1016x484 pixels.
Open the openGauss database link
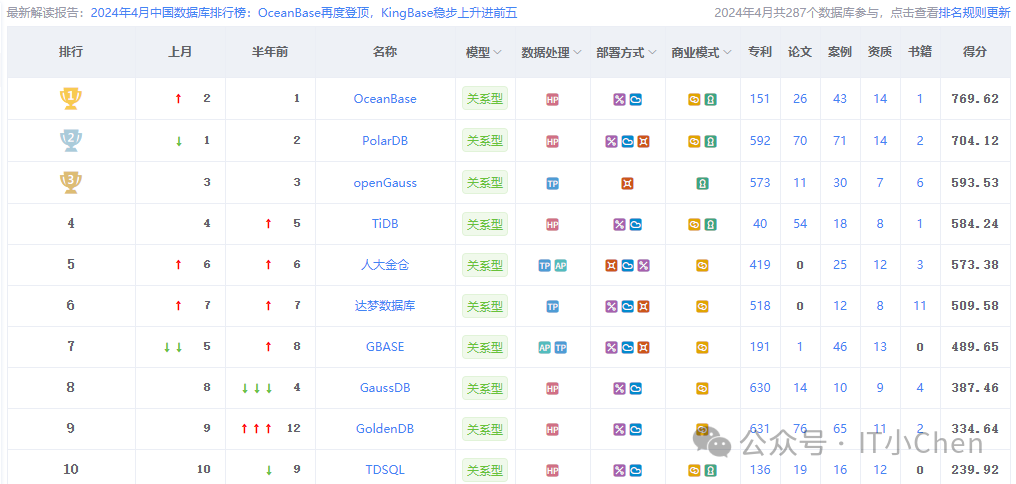click(385, 183)
